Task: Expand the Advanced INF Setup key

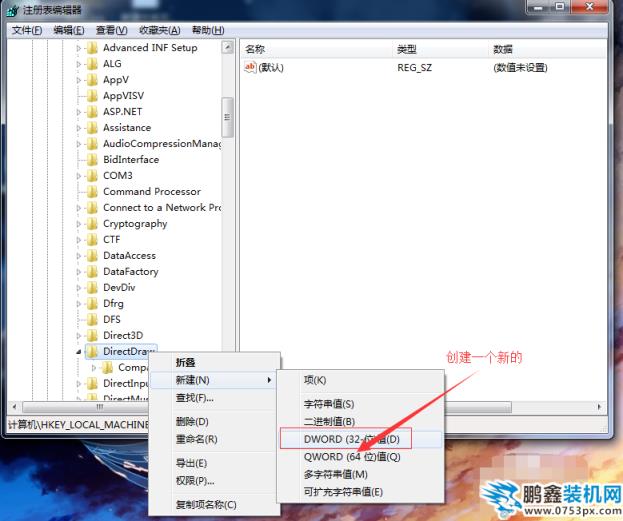Action: (x=79, y=48)
